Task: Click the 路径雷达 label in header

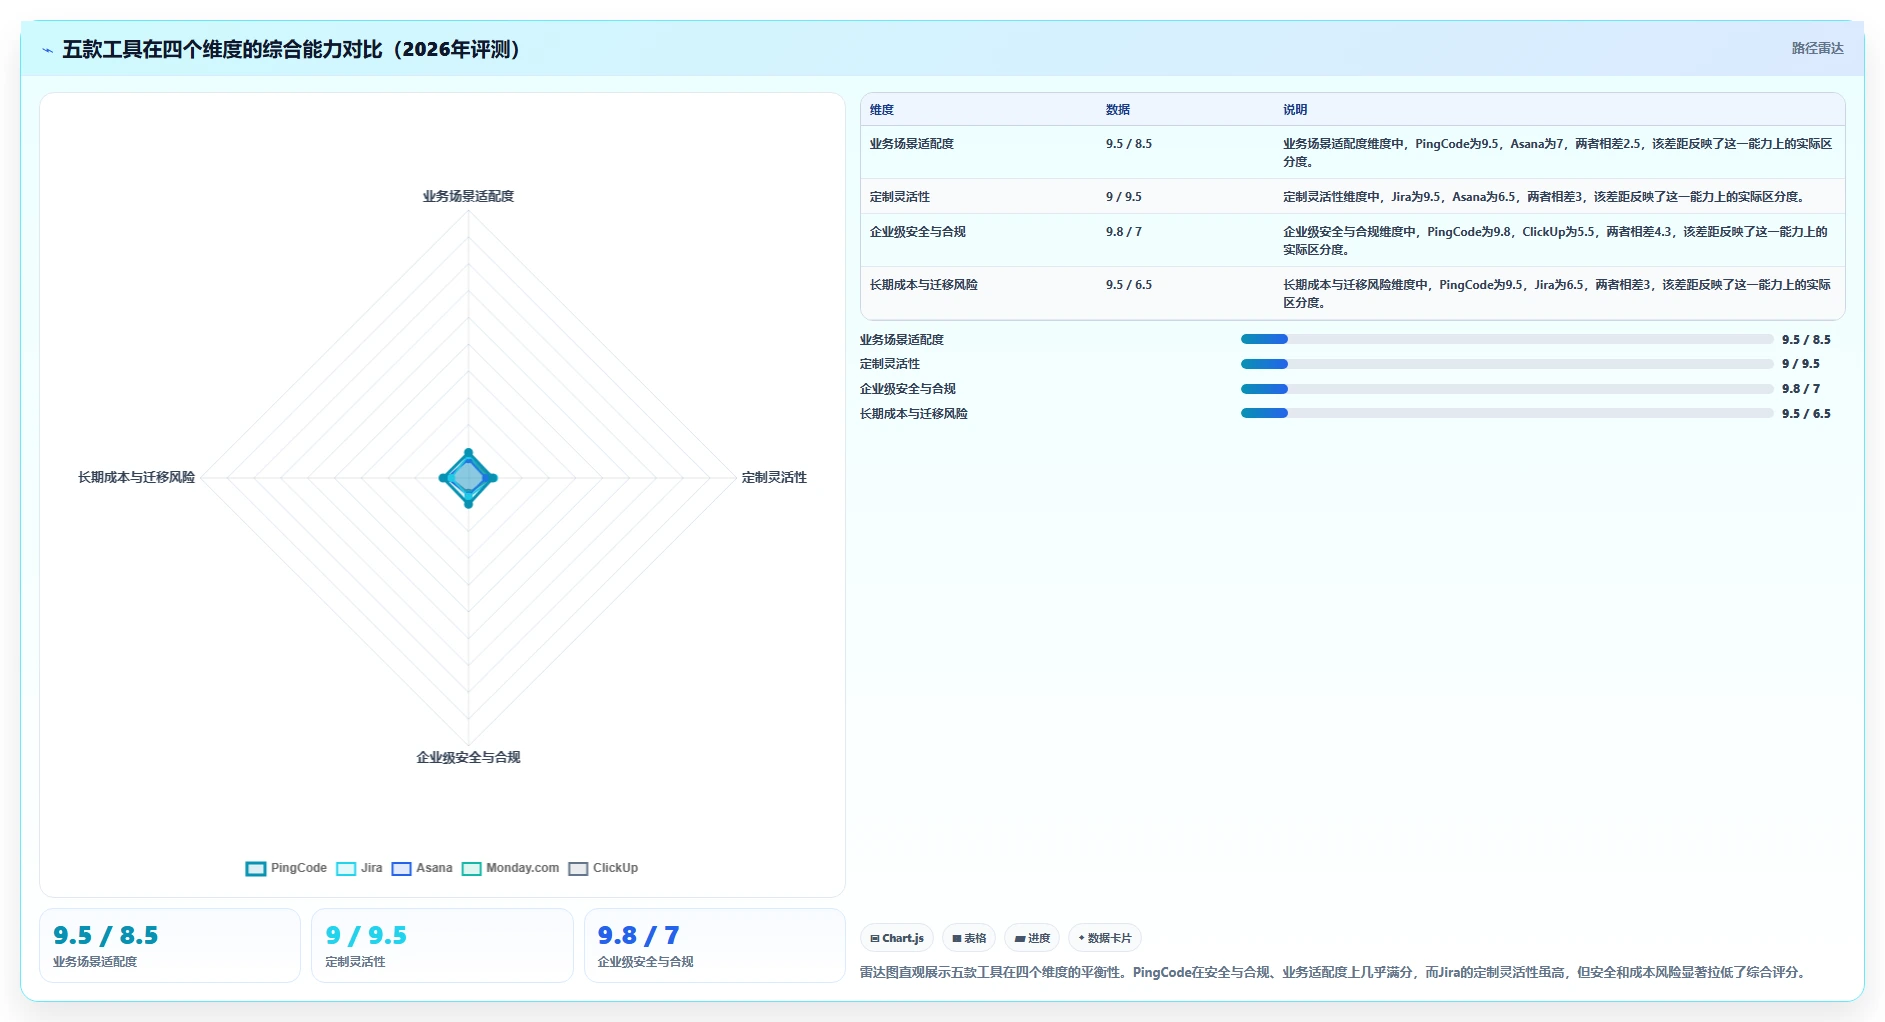Action: click(x=1817, y=48)
